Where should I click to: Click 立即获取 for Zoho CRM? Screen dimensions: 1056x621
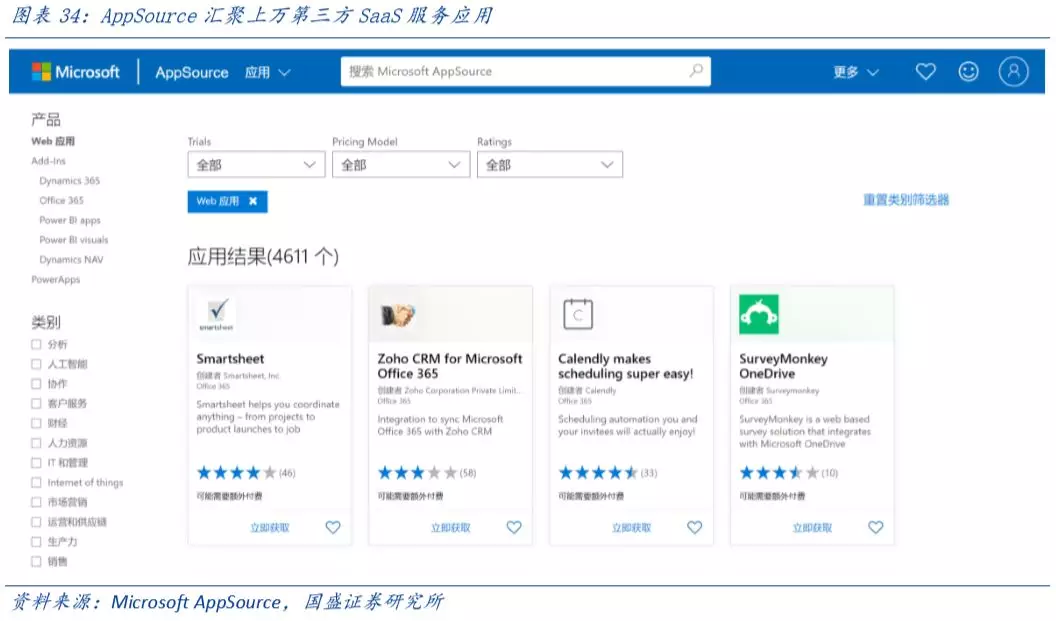click(x=451, y=528)
